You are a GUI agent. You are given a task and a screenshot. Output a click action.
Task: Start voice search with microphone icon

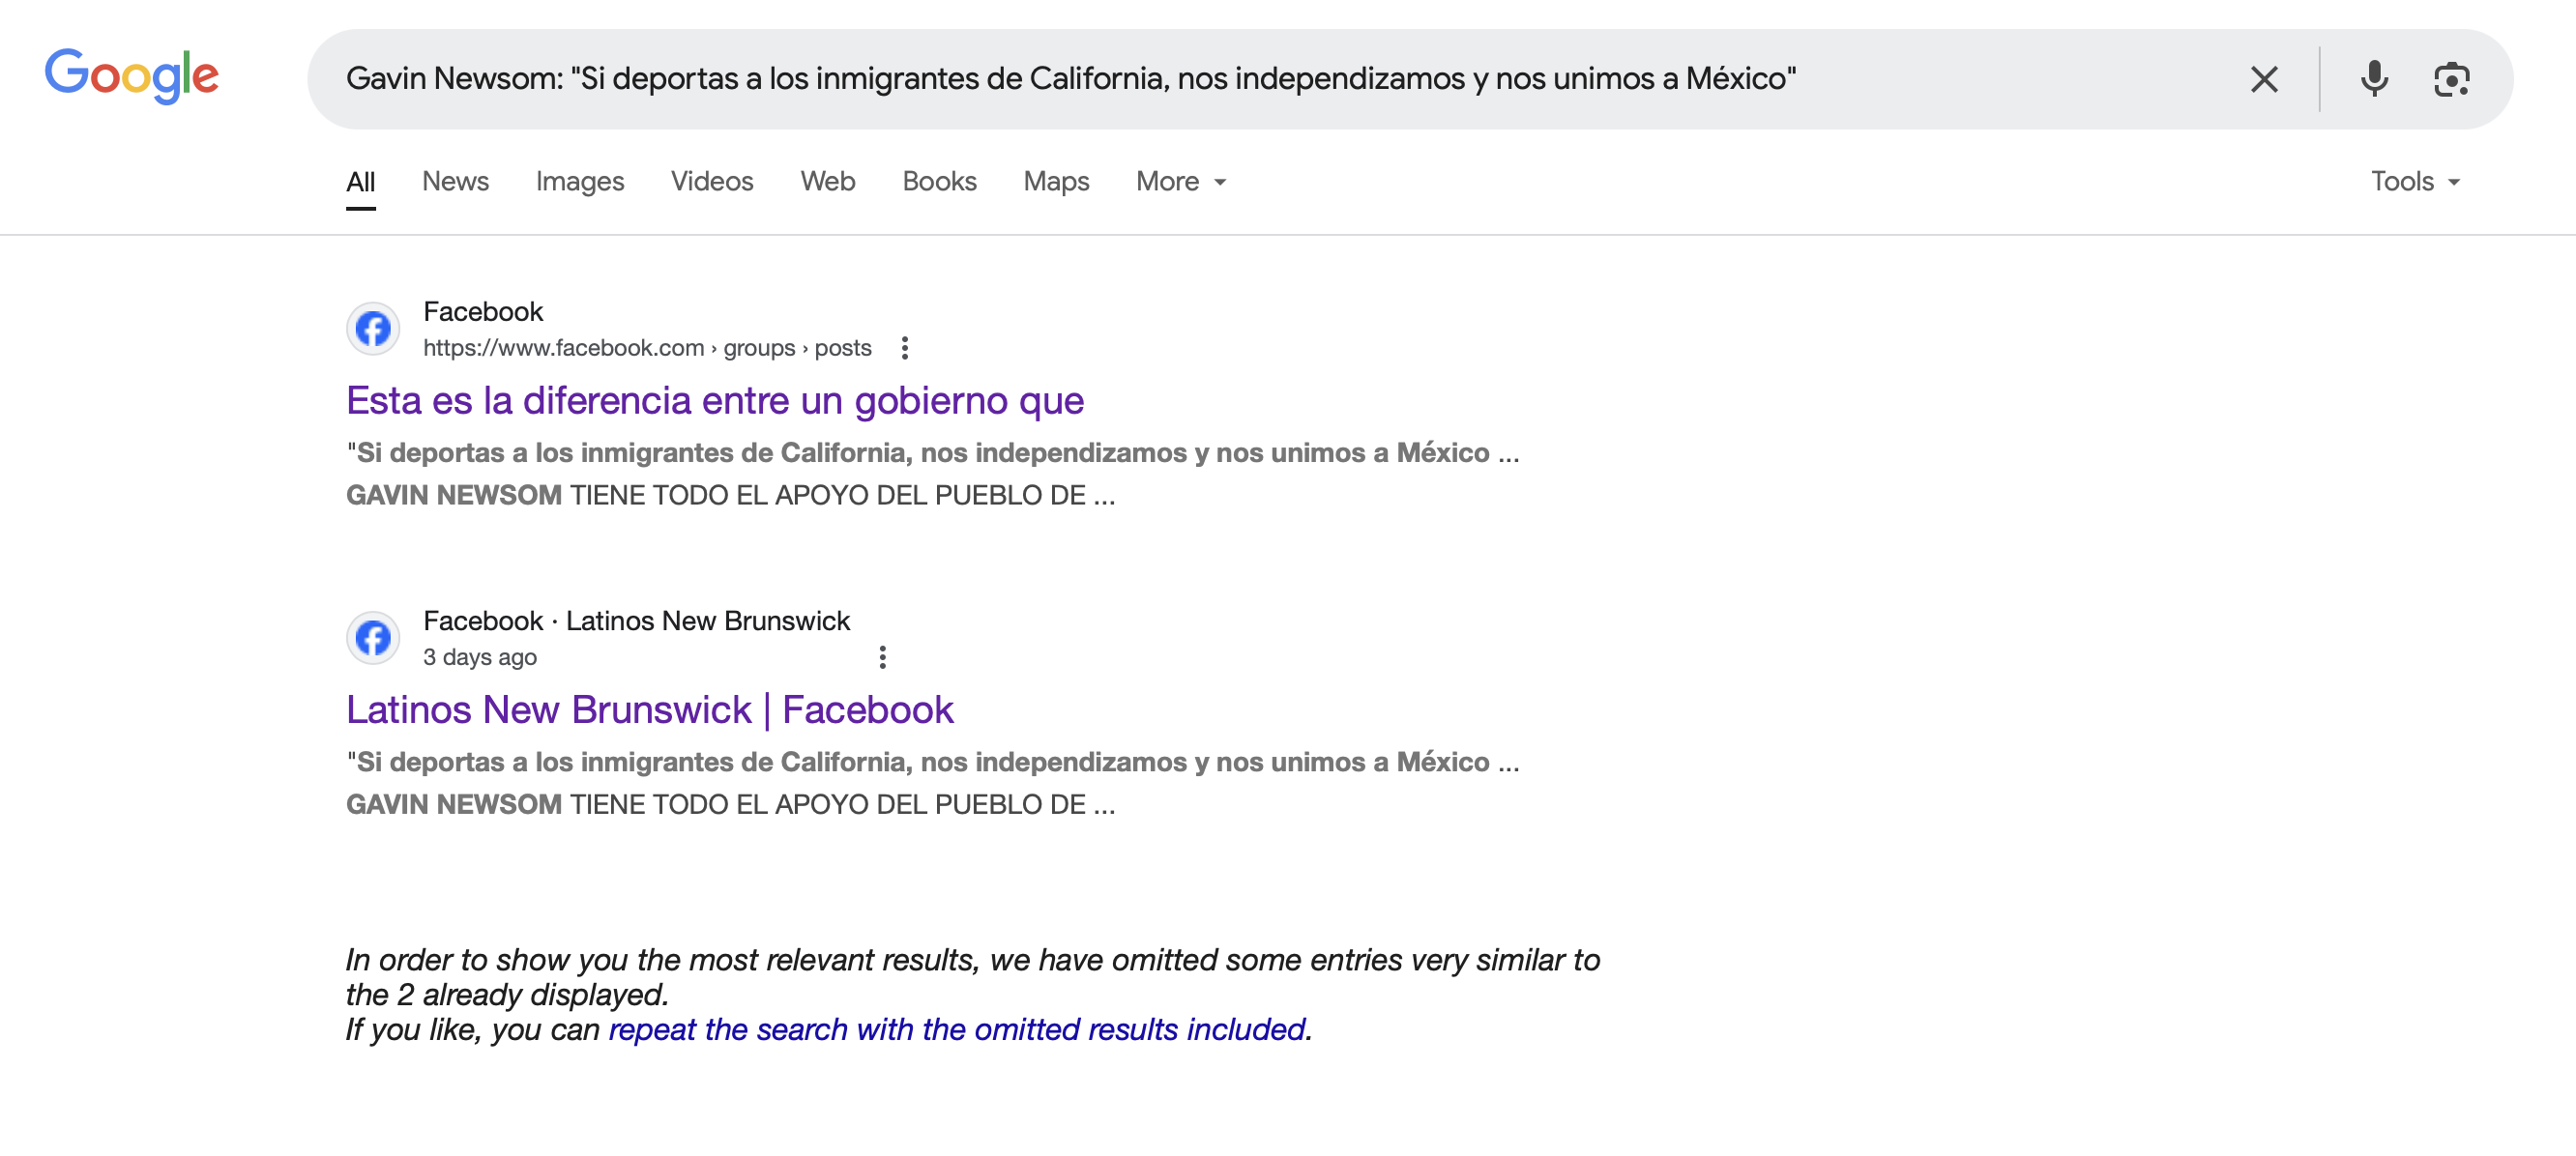(x=2373, y=79)
